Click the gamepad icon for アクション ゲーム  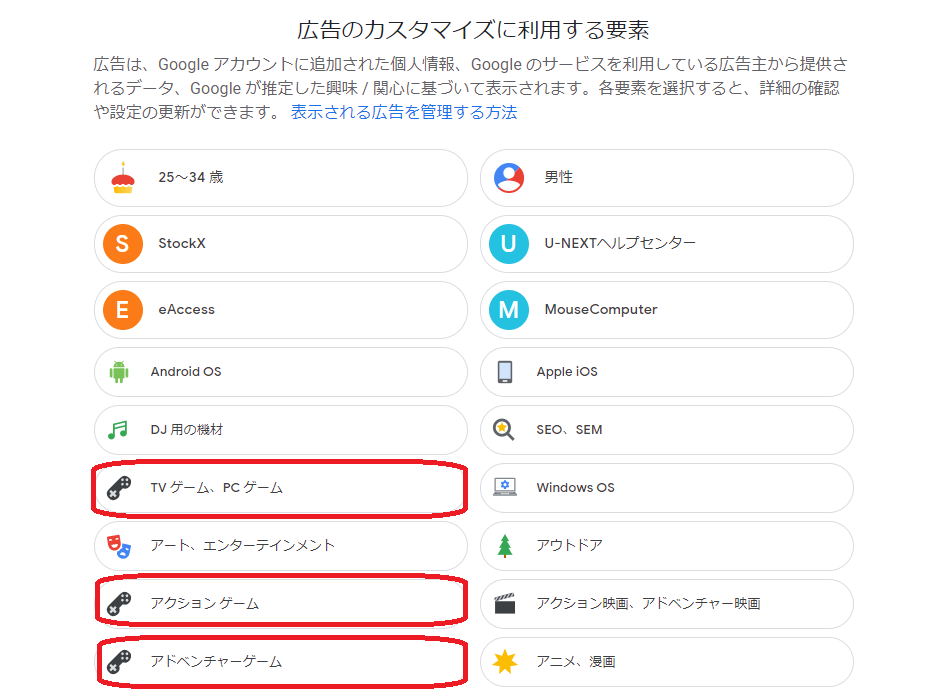pos(119,604)
